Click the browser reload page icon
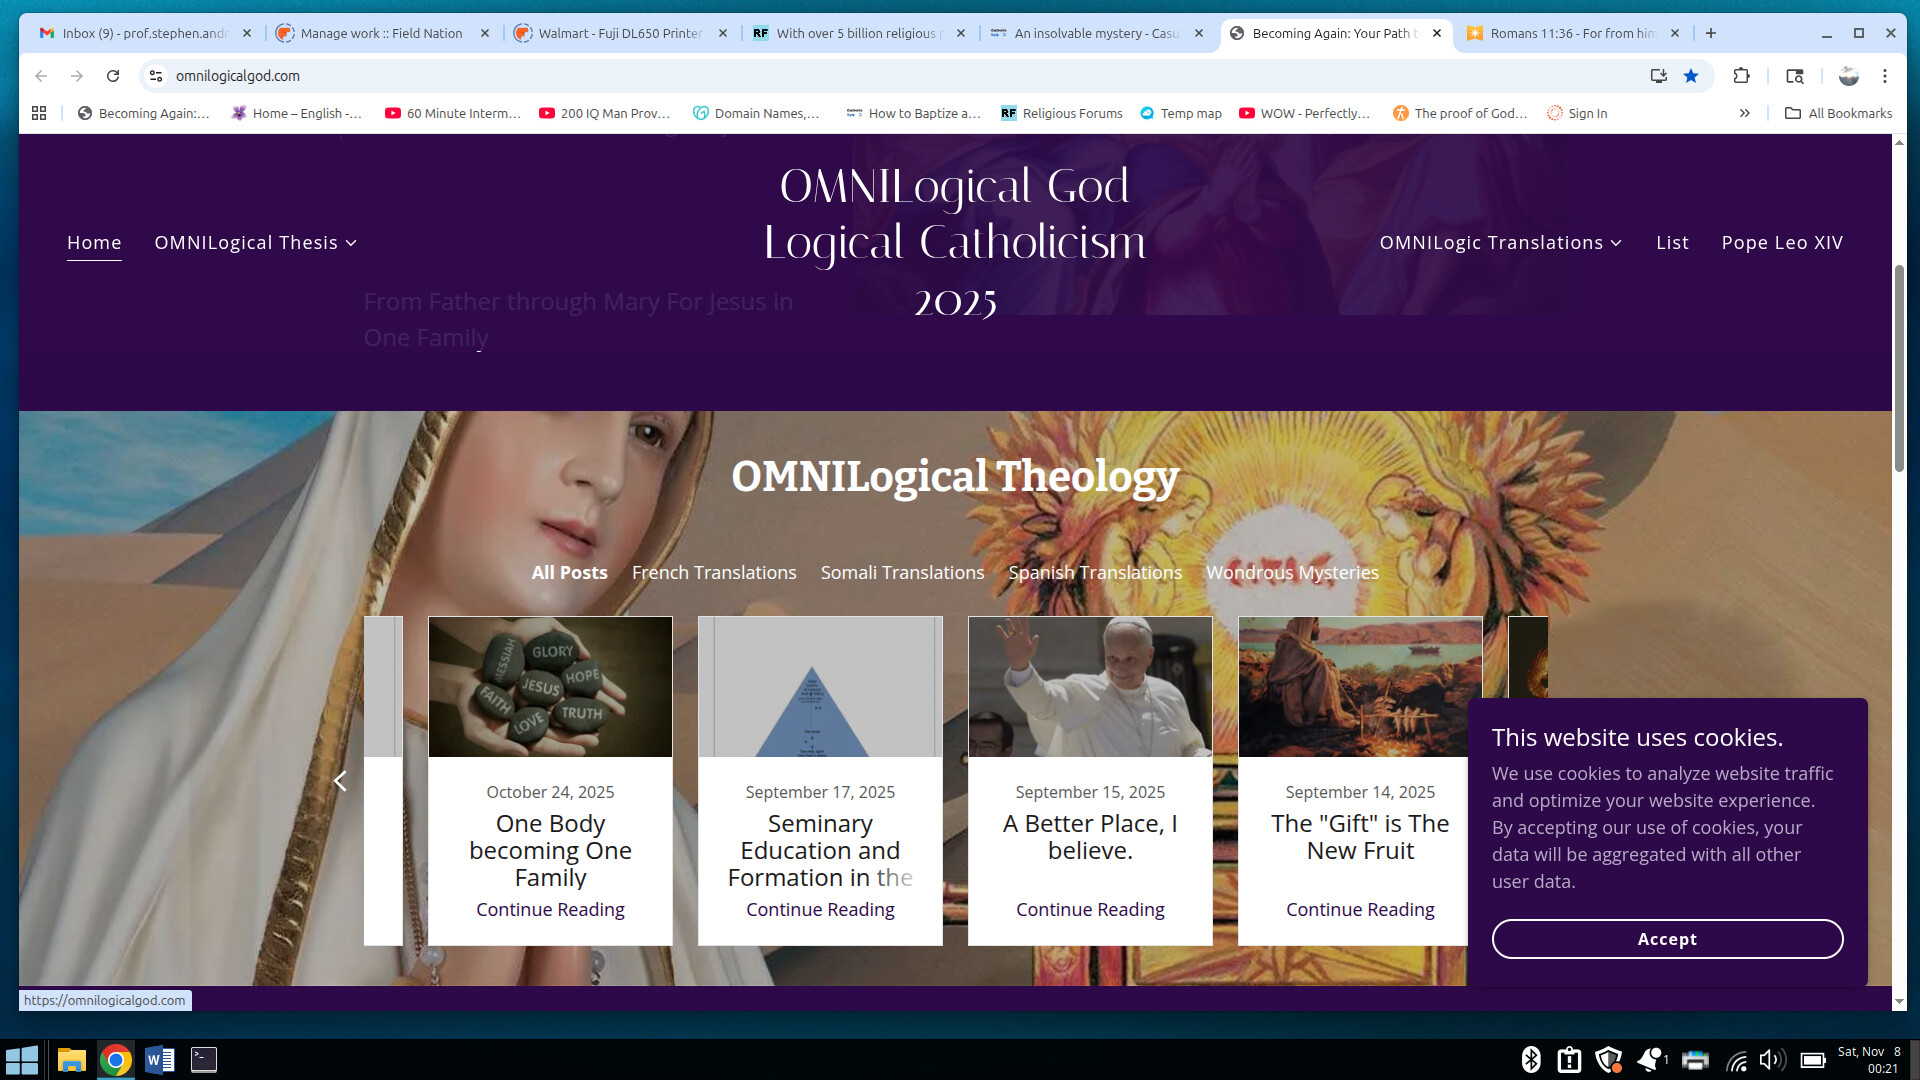1920x1080 pixels. coord(113,76)
